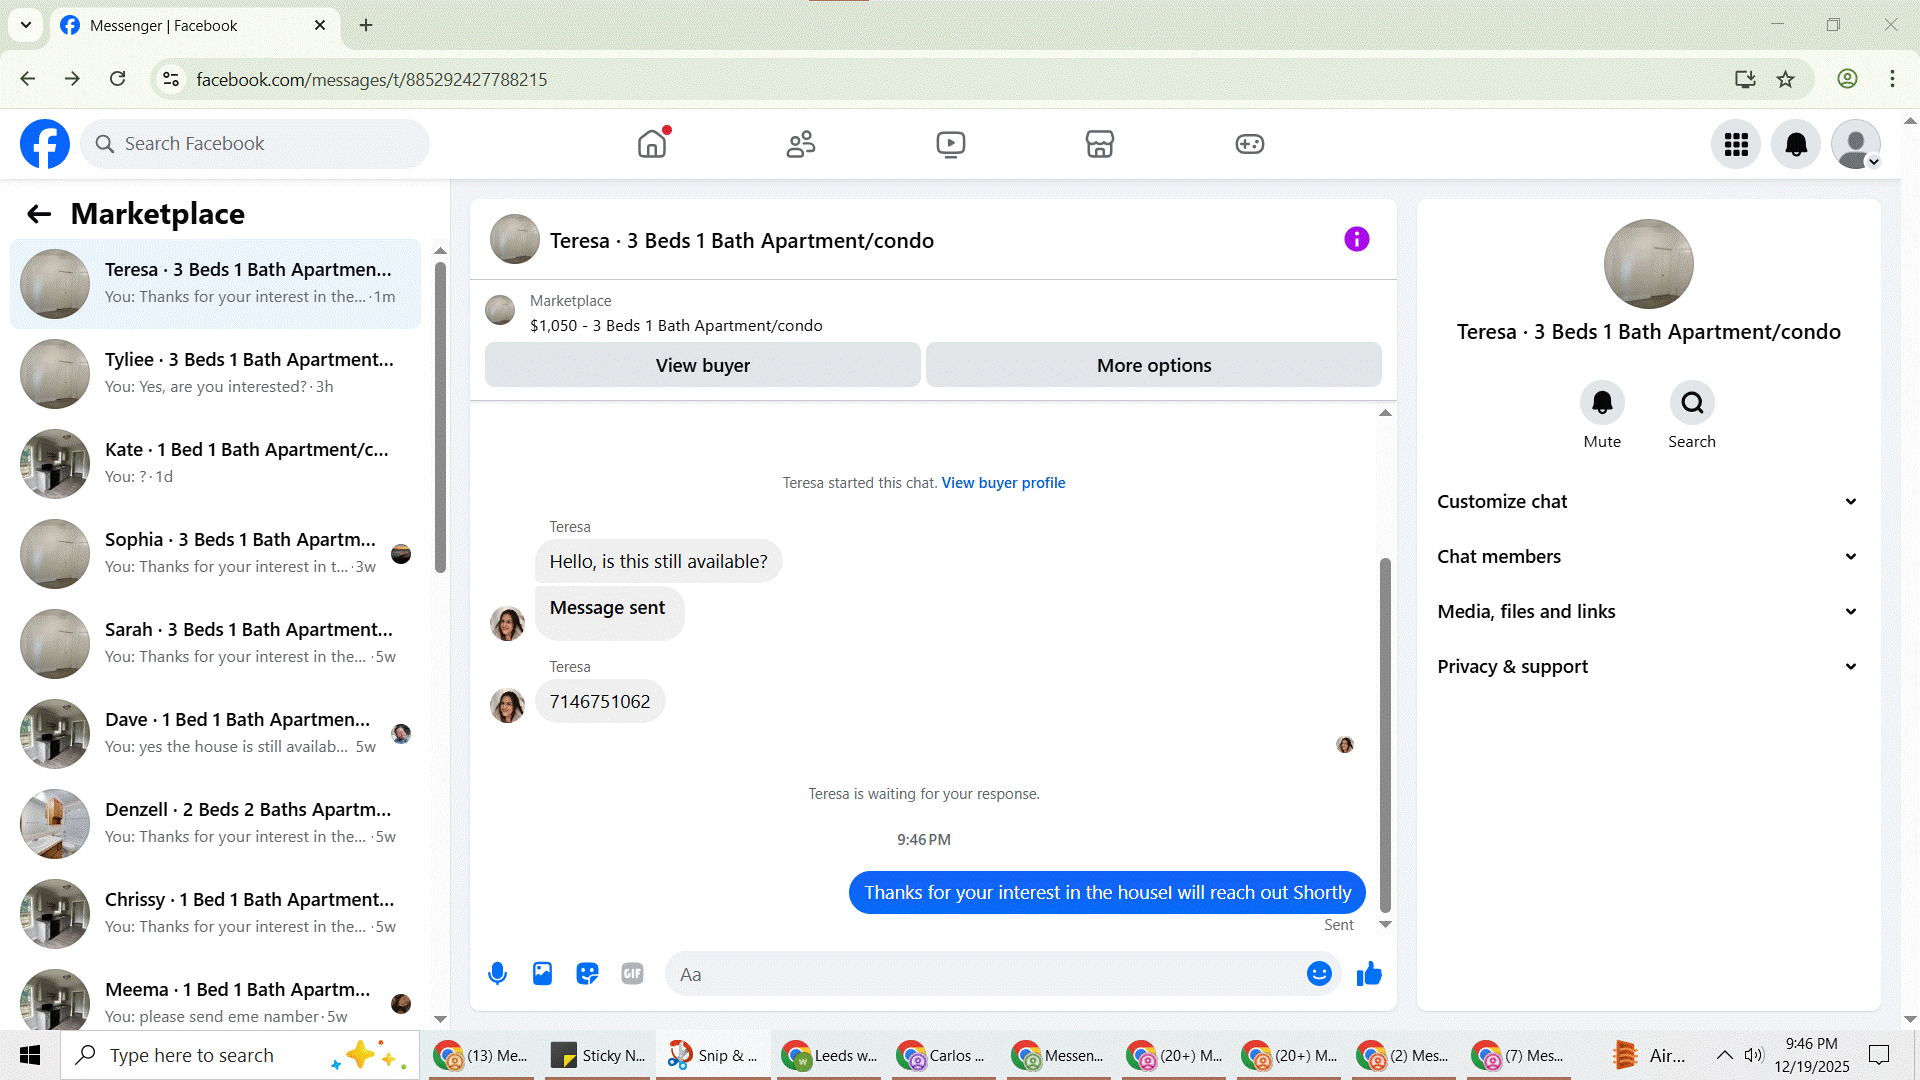Click the voice clip microphone icon
Viewport: 1920px width, 1080px height.
(x=497, y=974)
